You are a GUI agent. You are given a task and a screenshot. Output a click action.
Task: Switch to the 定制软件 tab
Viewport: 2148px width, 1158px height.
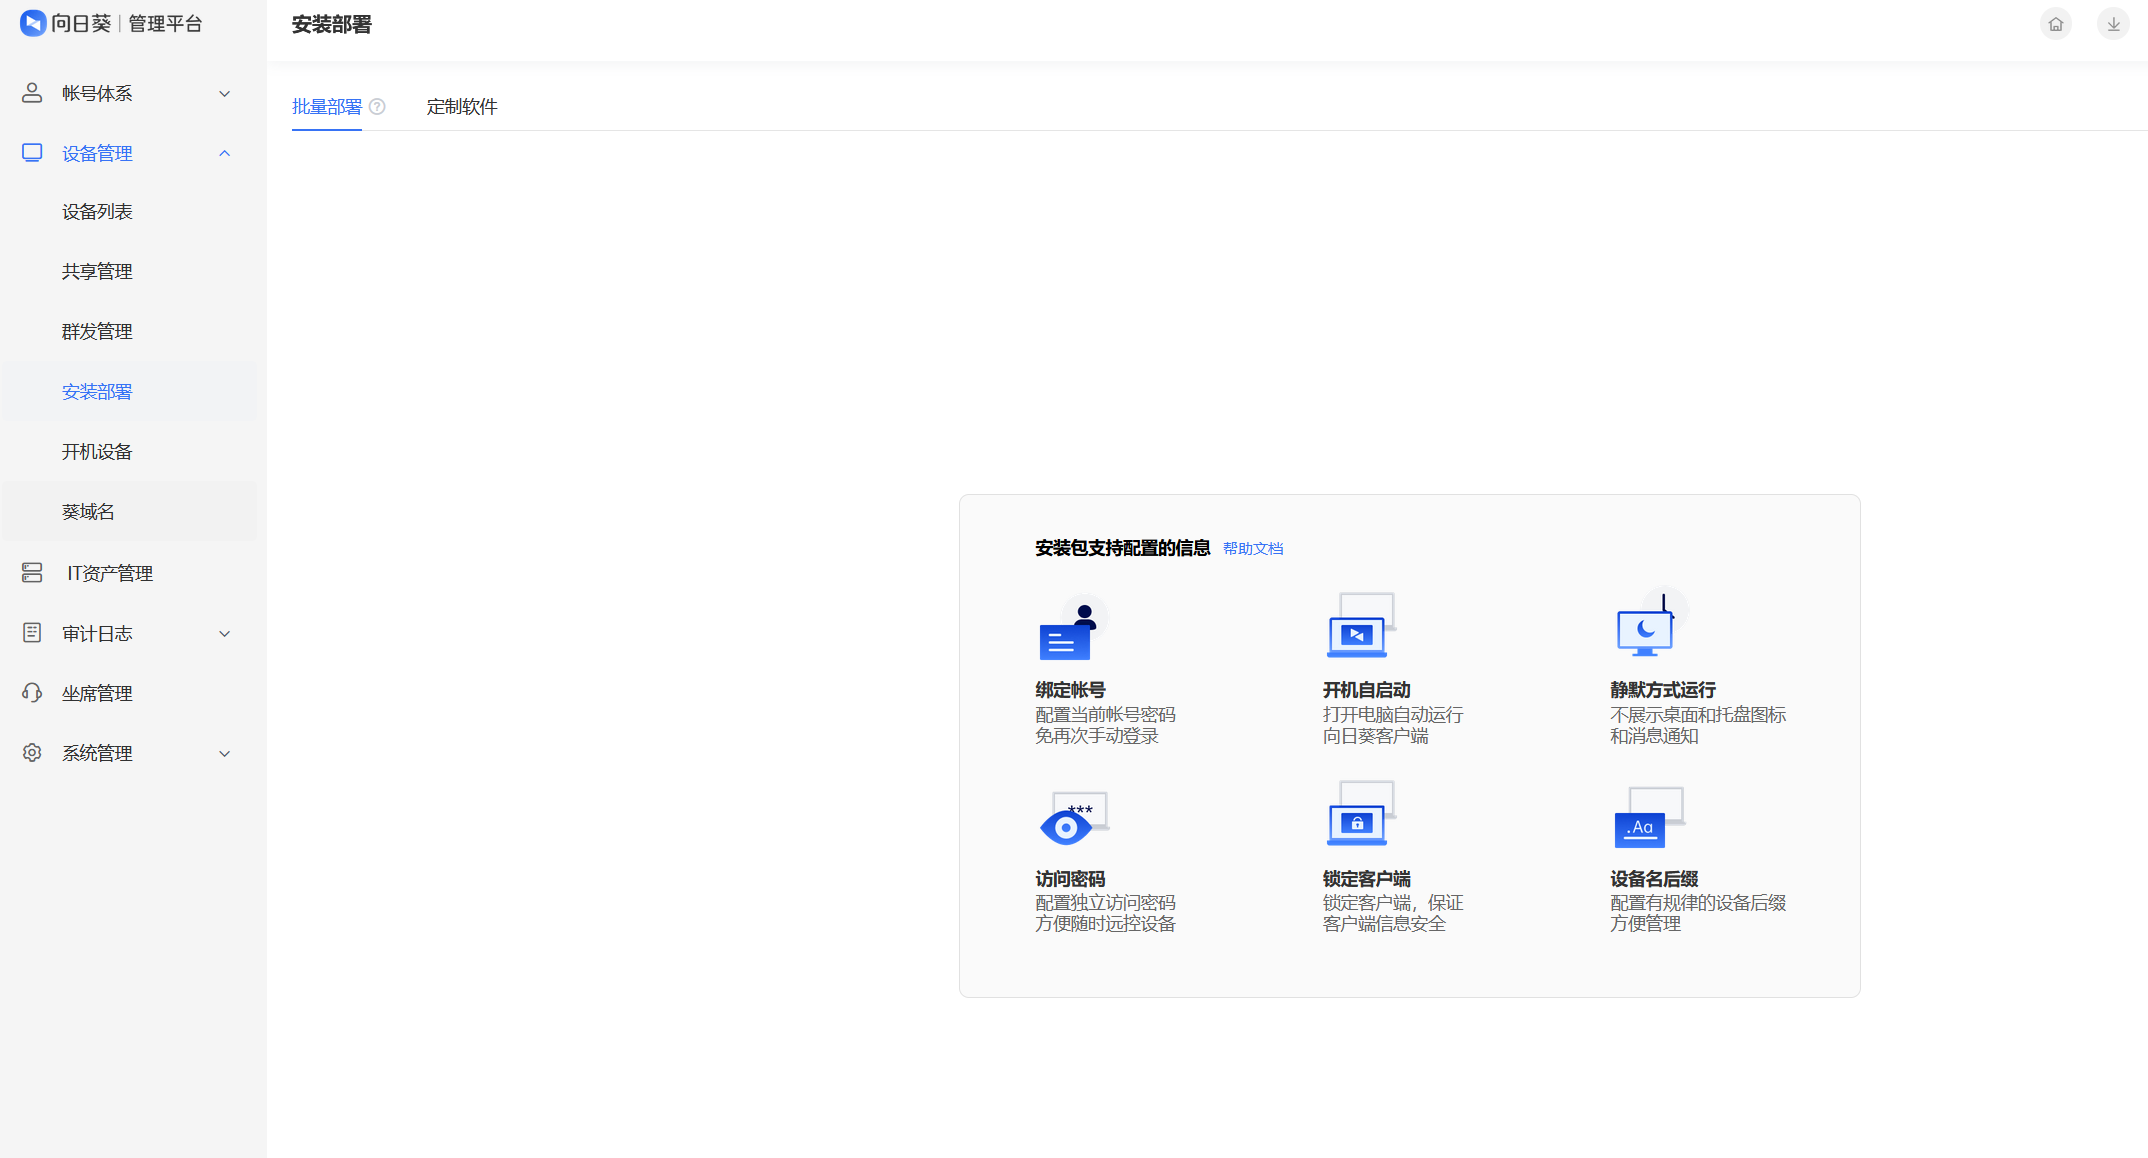point(461,107)
